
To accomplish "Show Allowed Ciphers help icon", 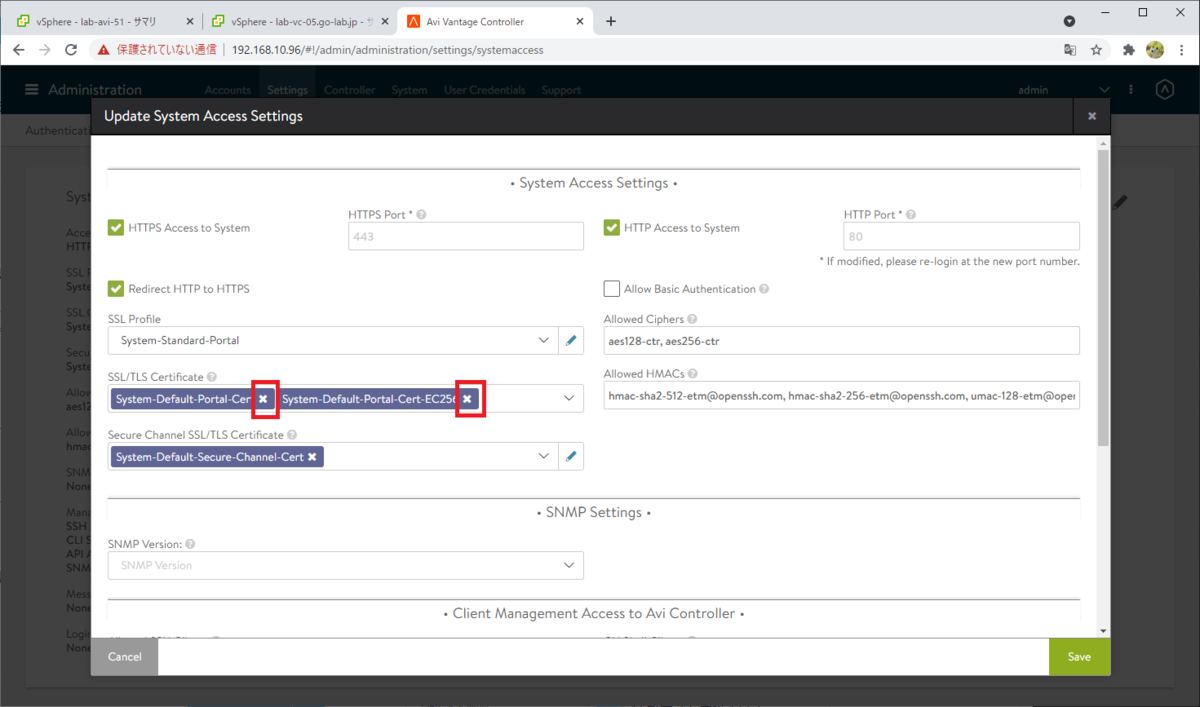I will point(692,319).
